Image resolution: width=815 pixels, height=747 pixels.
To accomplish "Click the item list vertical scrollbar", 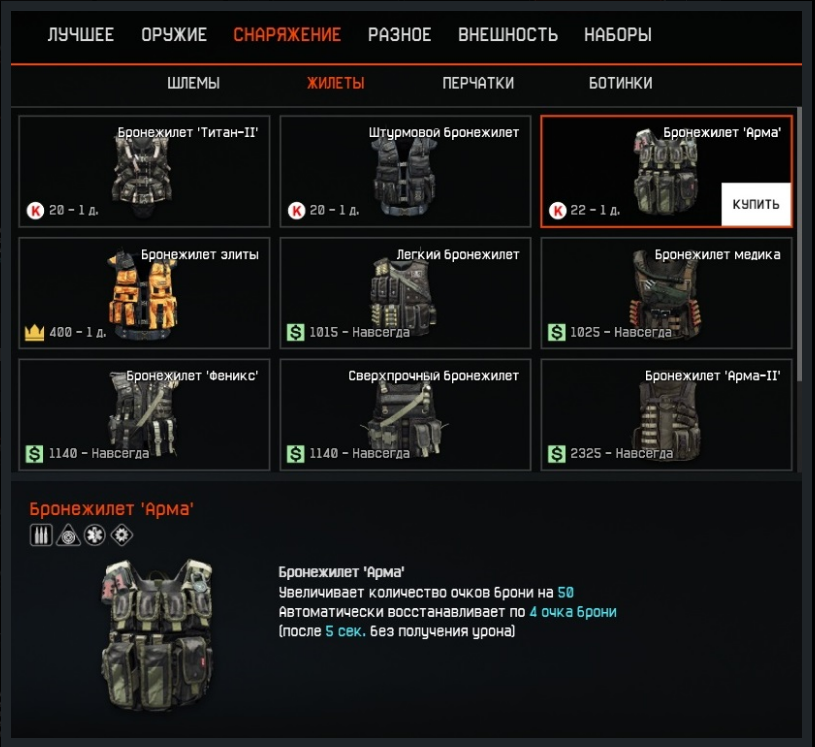I will pos(799,244).
